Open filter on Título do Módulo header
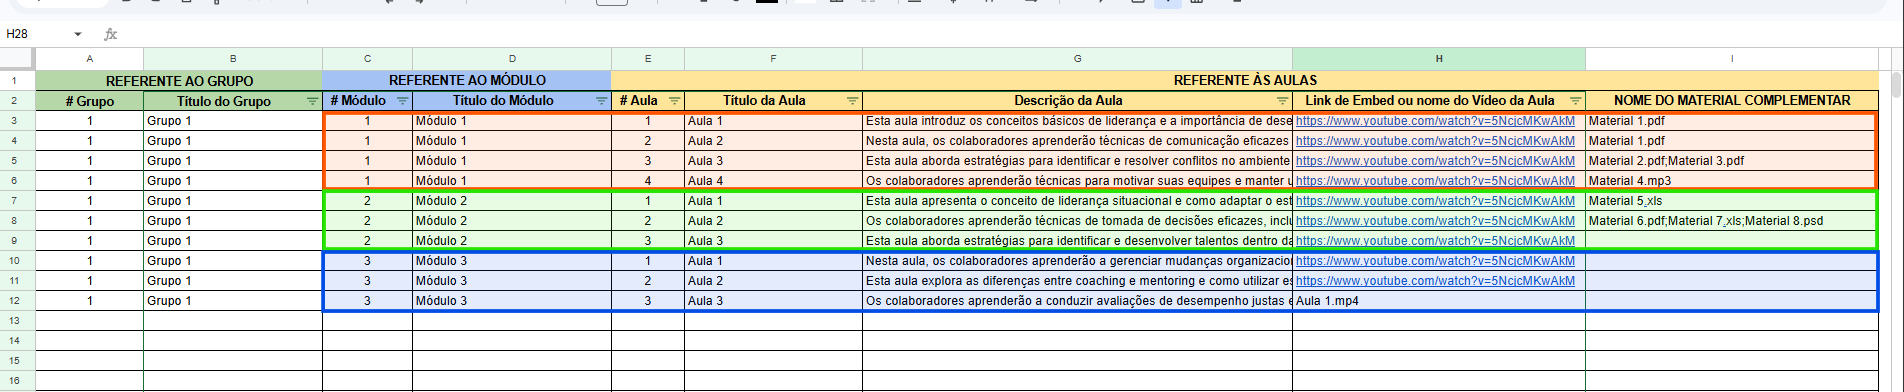 coord(601,101)
